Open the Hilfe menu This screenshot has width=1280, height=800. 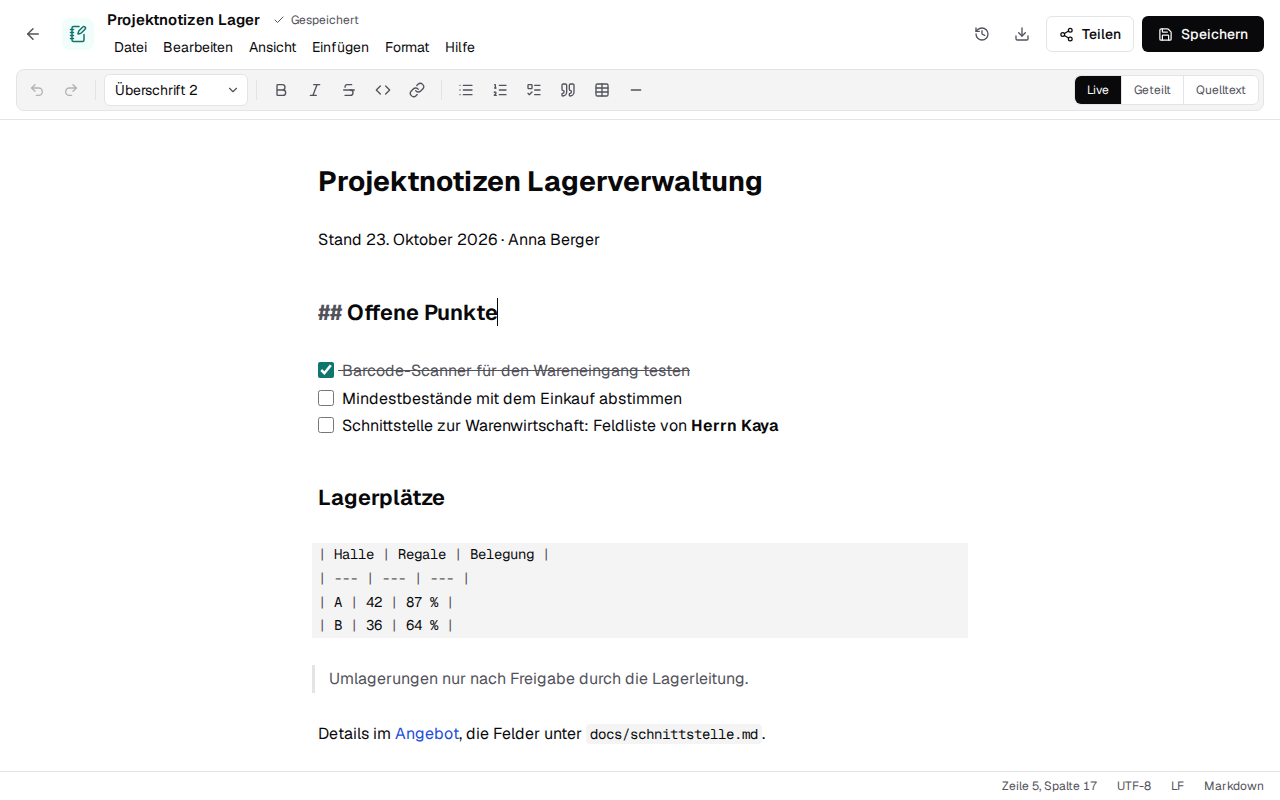(460, 47)
